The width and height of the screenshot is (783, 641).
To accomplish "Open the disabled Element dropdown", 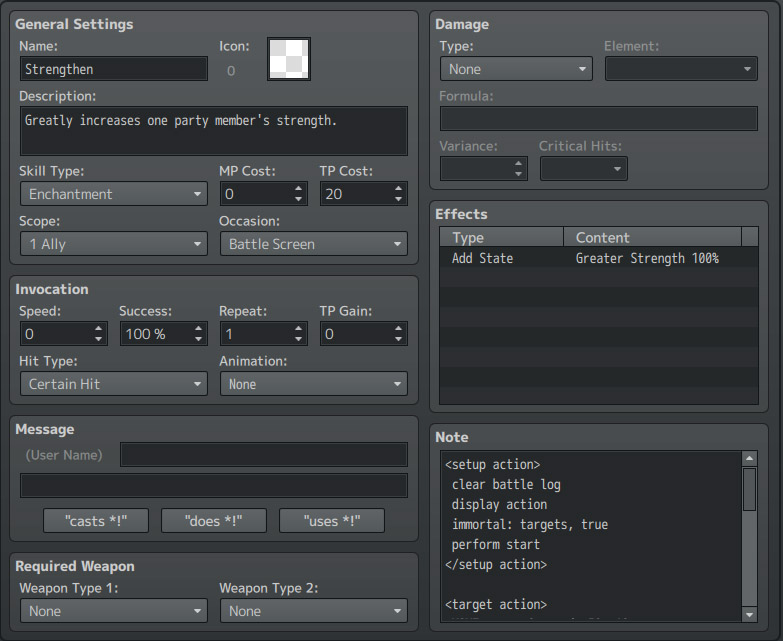I will (x=681, y=69).
